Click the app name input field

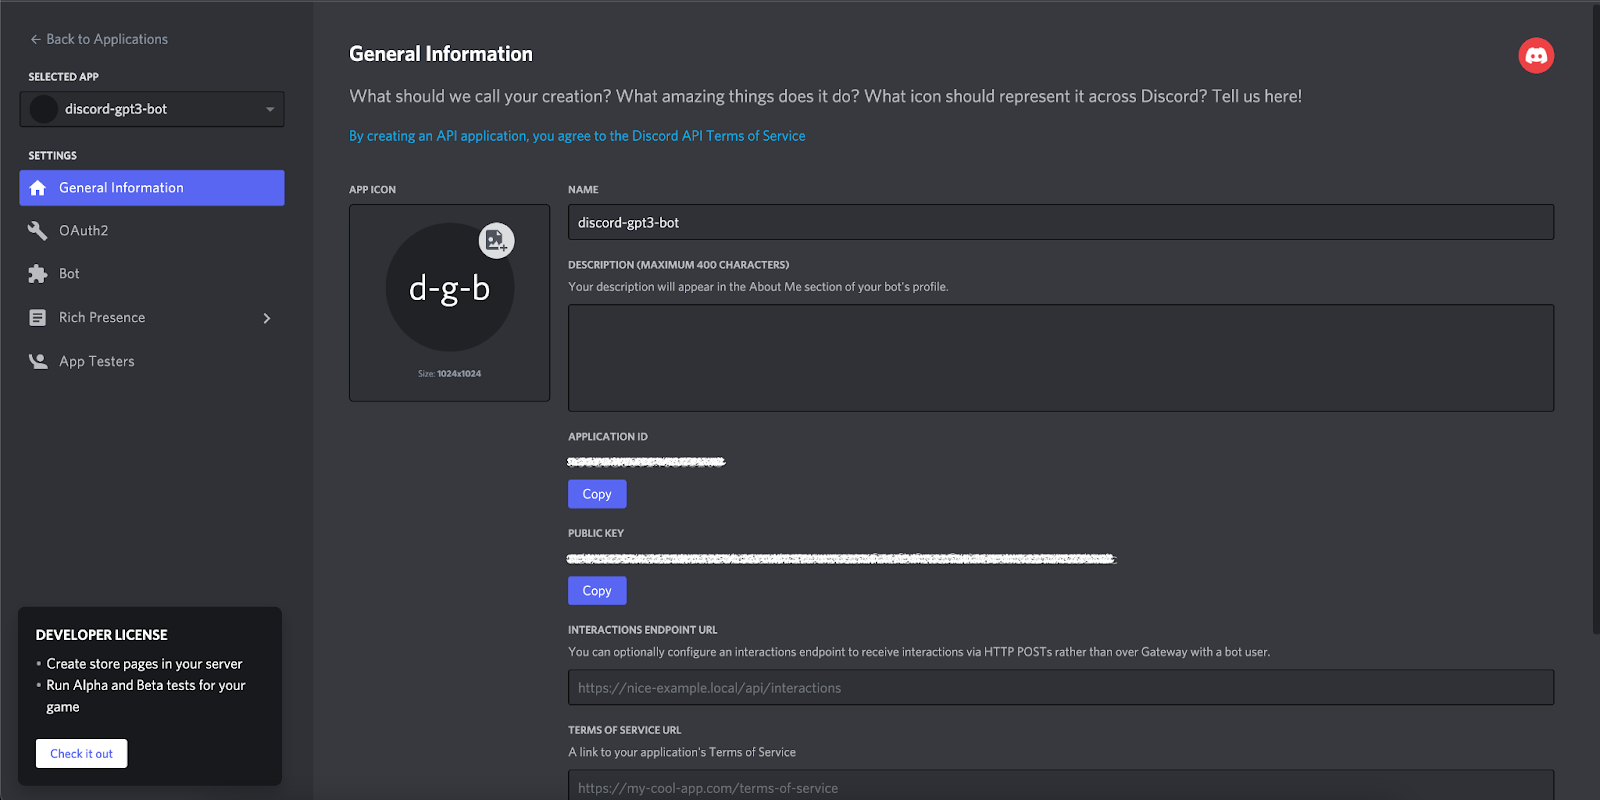point(1061,222)
